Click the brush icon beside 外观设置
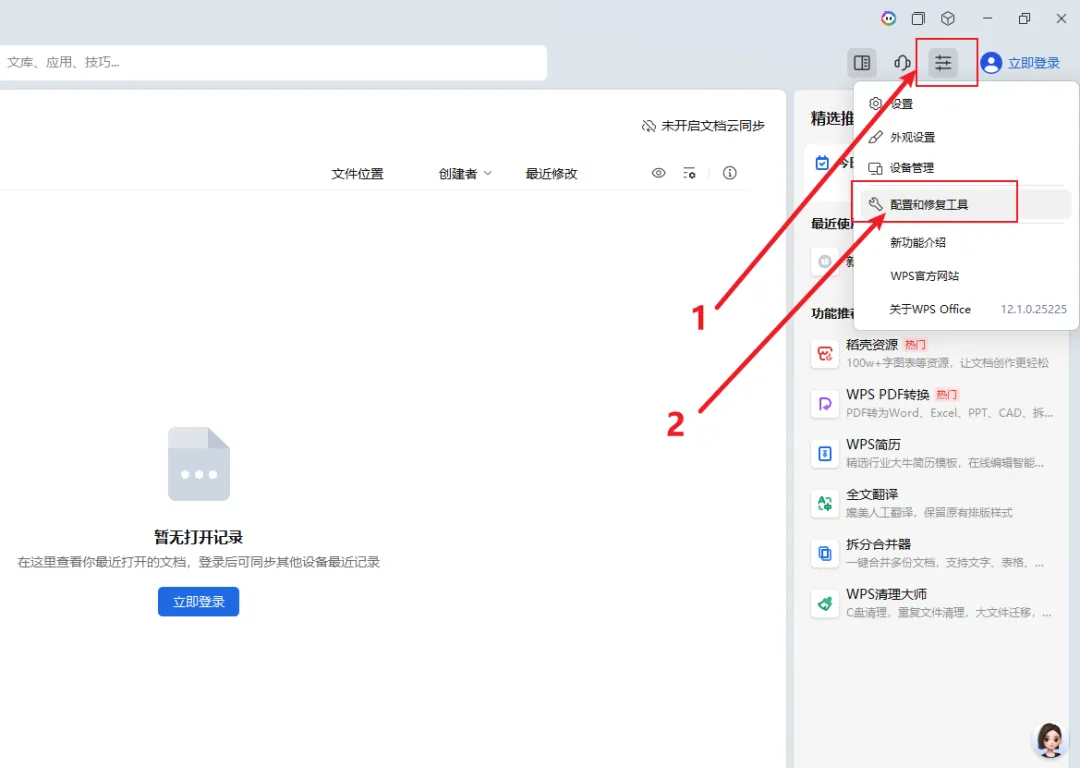This screenshot has width=1080, height=768. pyautogui.click(x=875, y=137)
